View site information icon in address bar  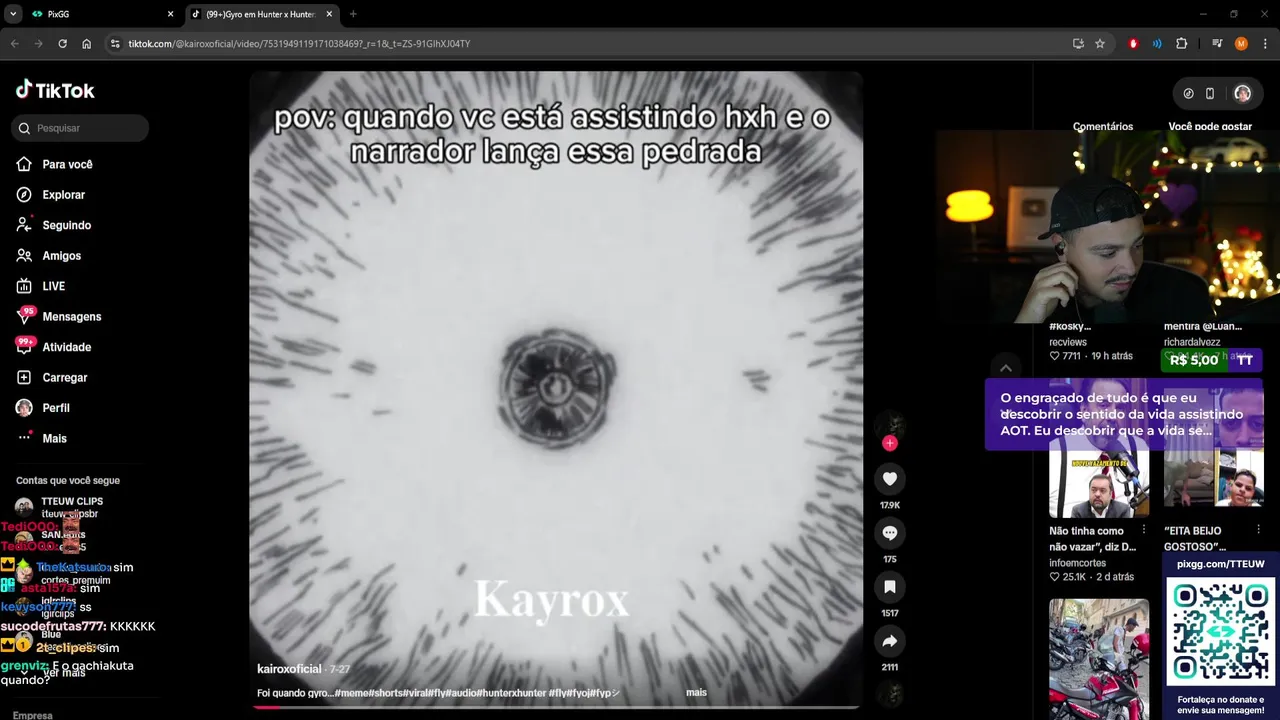(x=115, y=44)
